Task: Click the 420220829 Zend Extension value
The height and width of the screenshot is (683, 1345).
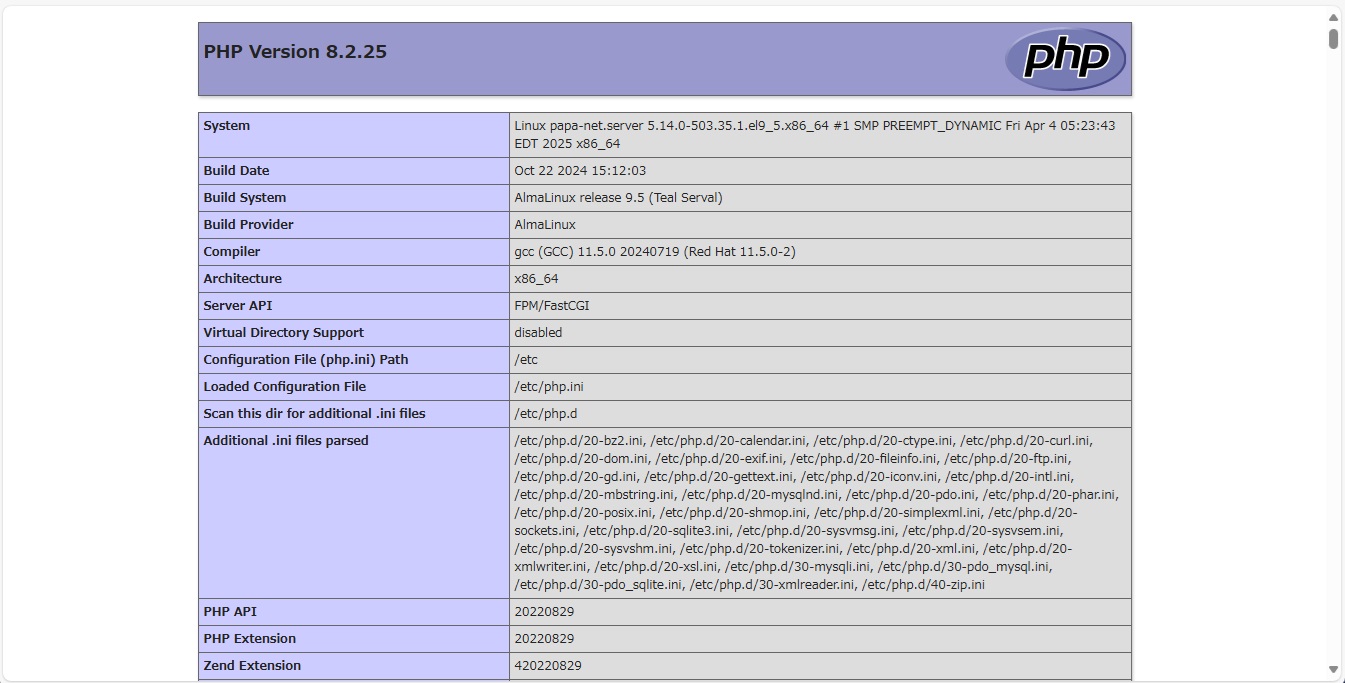Action: click(x=548, y=666)
